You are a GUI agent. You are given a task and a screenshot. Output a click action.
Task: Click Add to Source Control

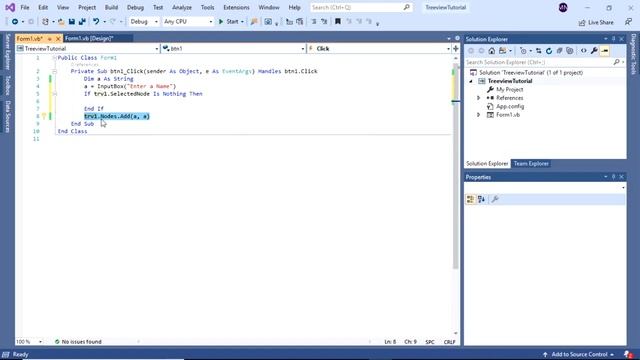pos(579,354)
